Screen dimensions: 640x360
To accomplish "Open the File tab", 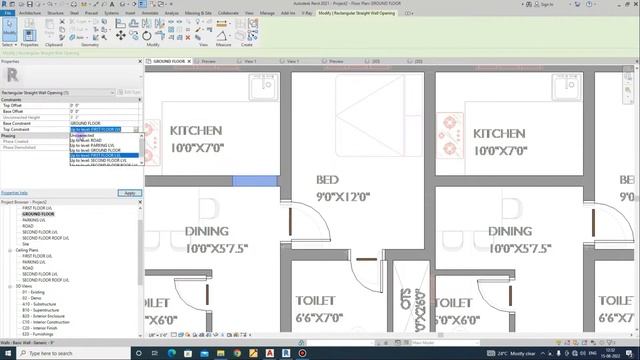I will 7,13.
